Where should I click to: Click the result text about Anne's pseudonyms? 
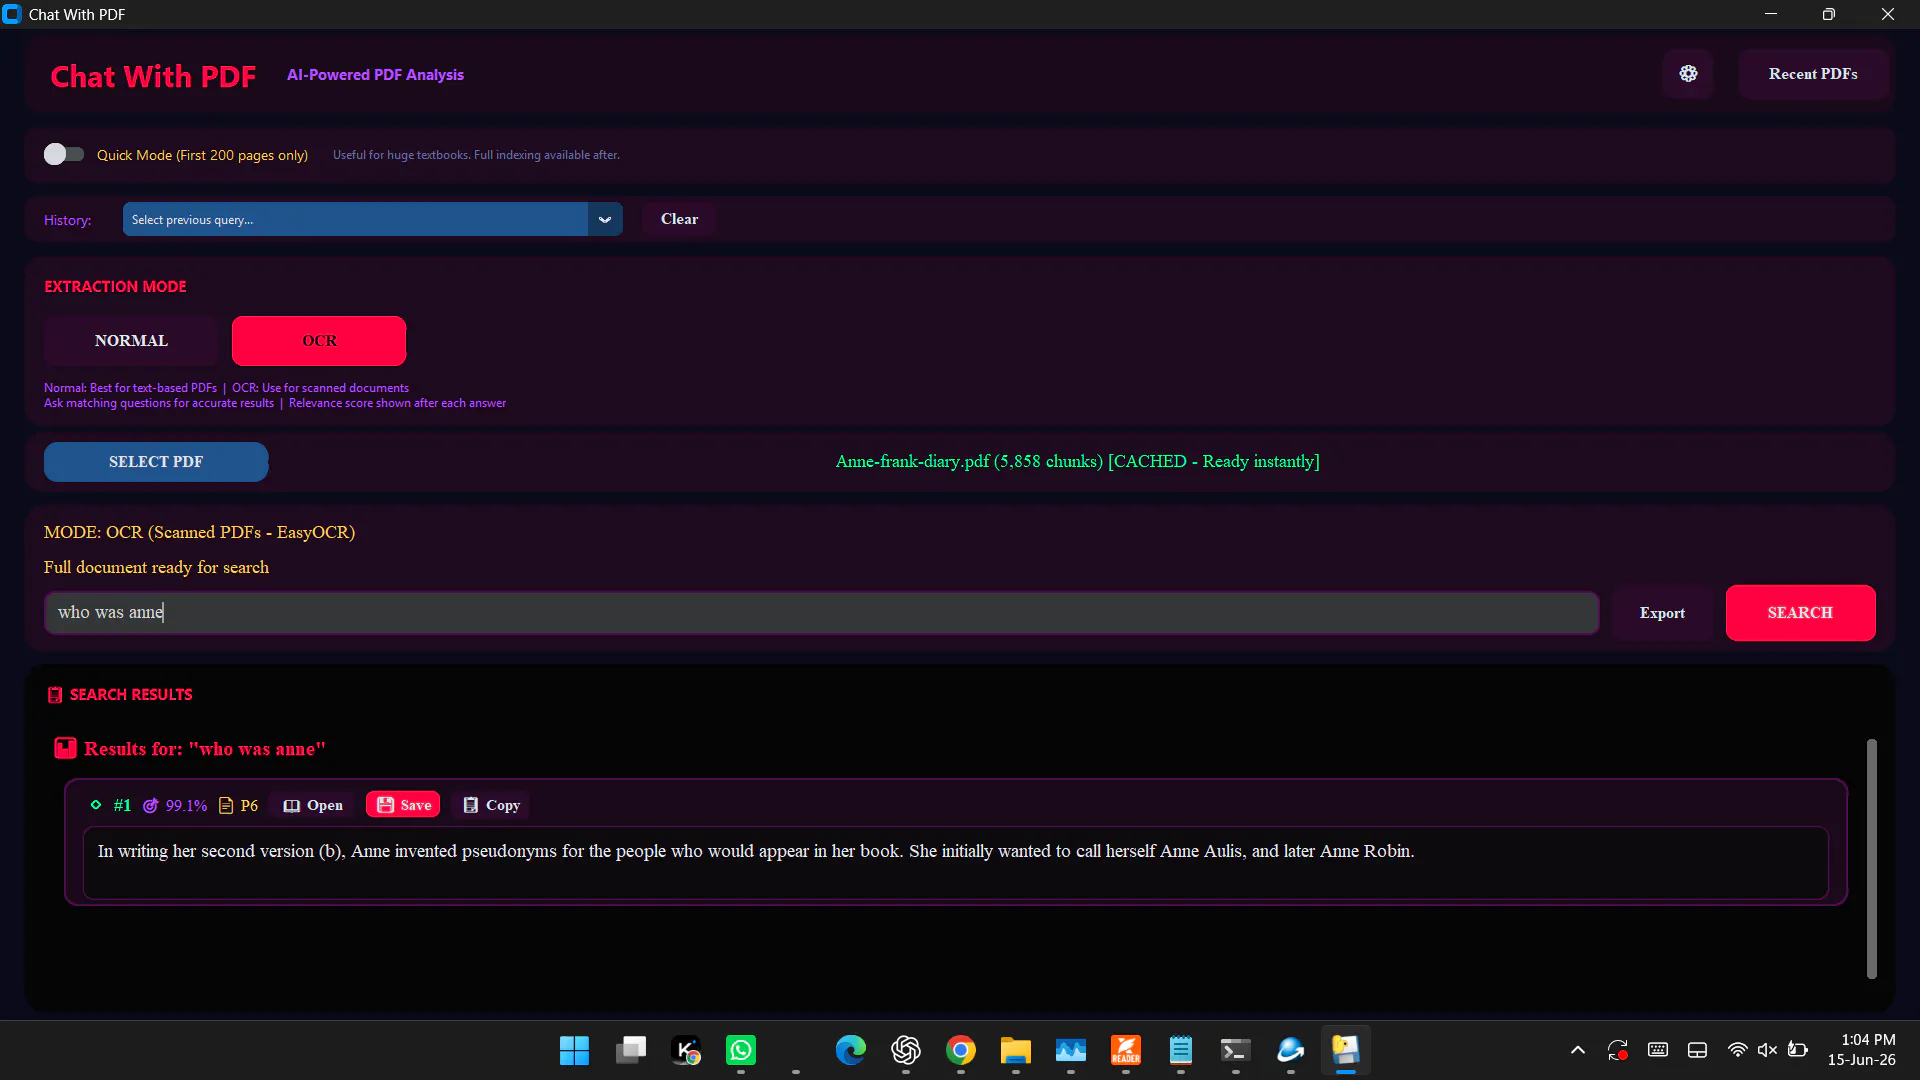[756, 851]
